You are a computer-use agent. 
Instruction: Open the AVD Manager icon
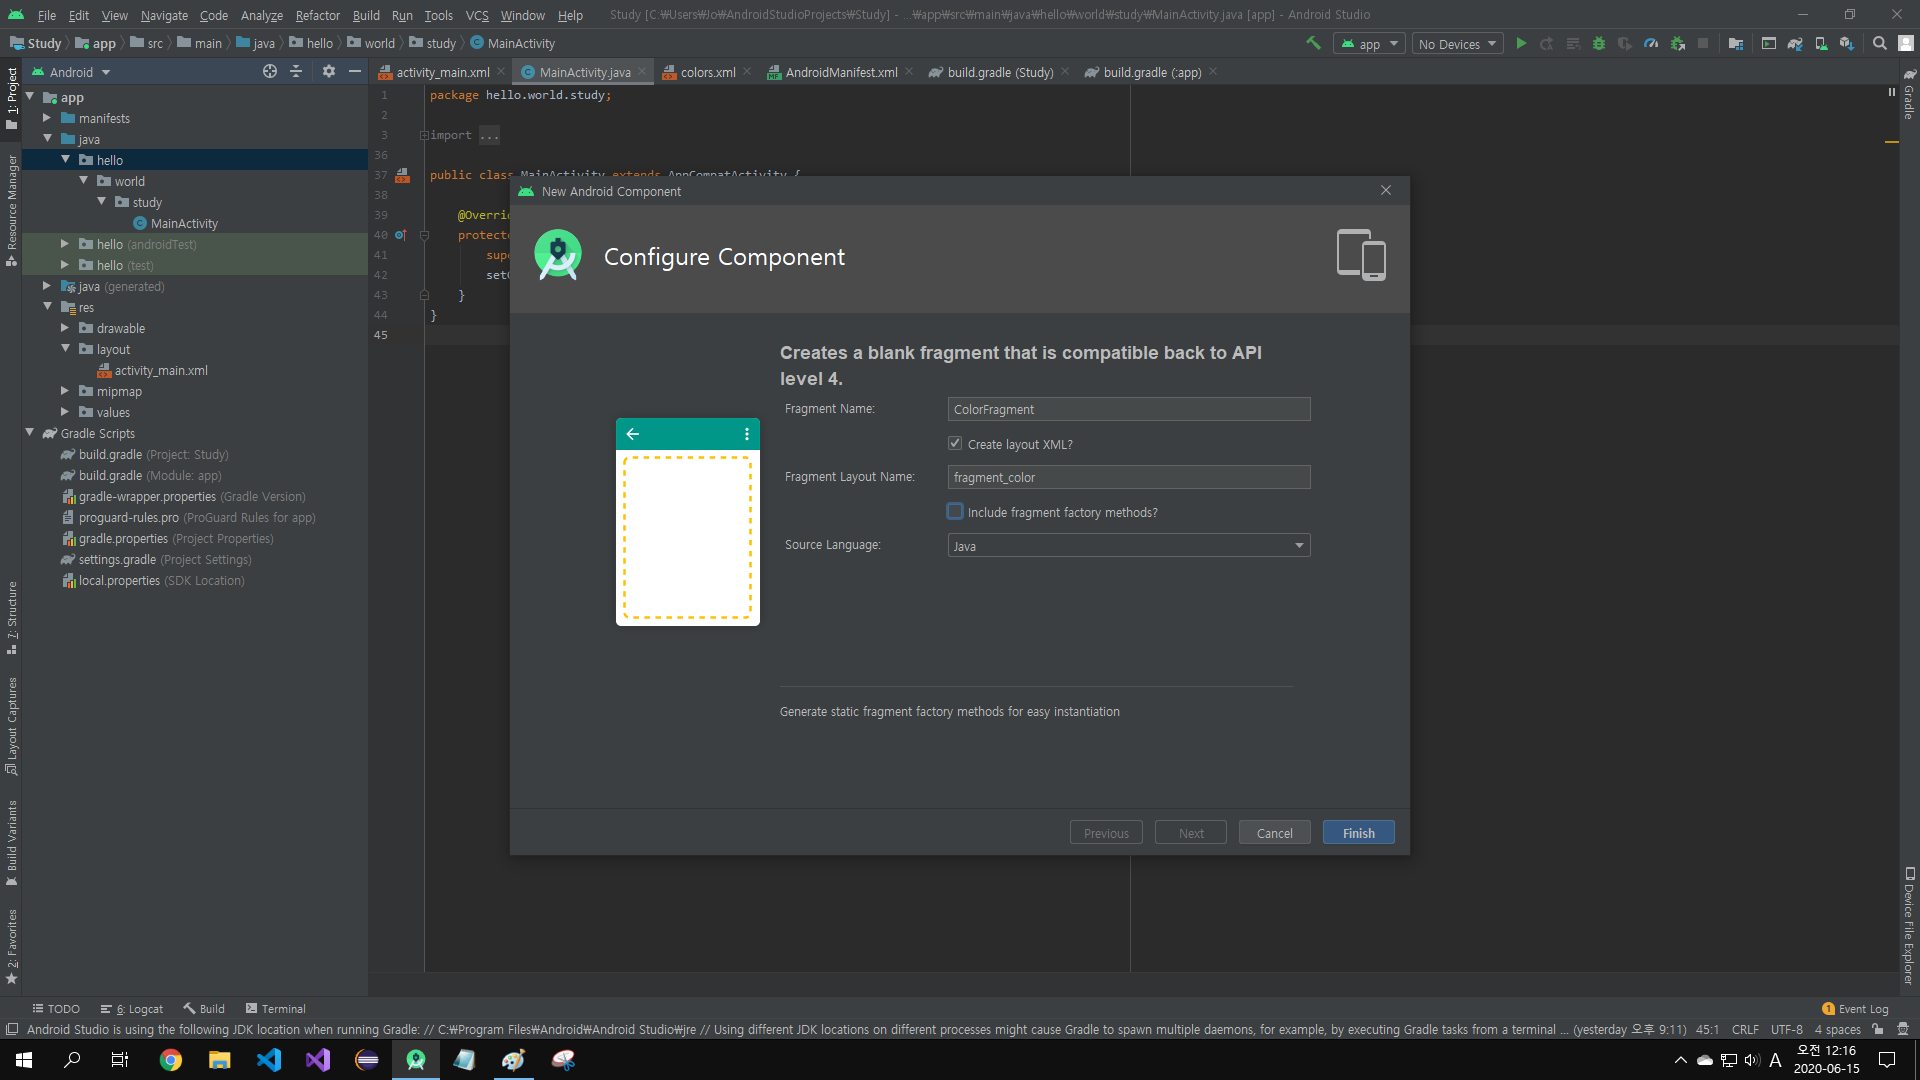1821,43
